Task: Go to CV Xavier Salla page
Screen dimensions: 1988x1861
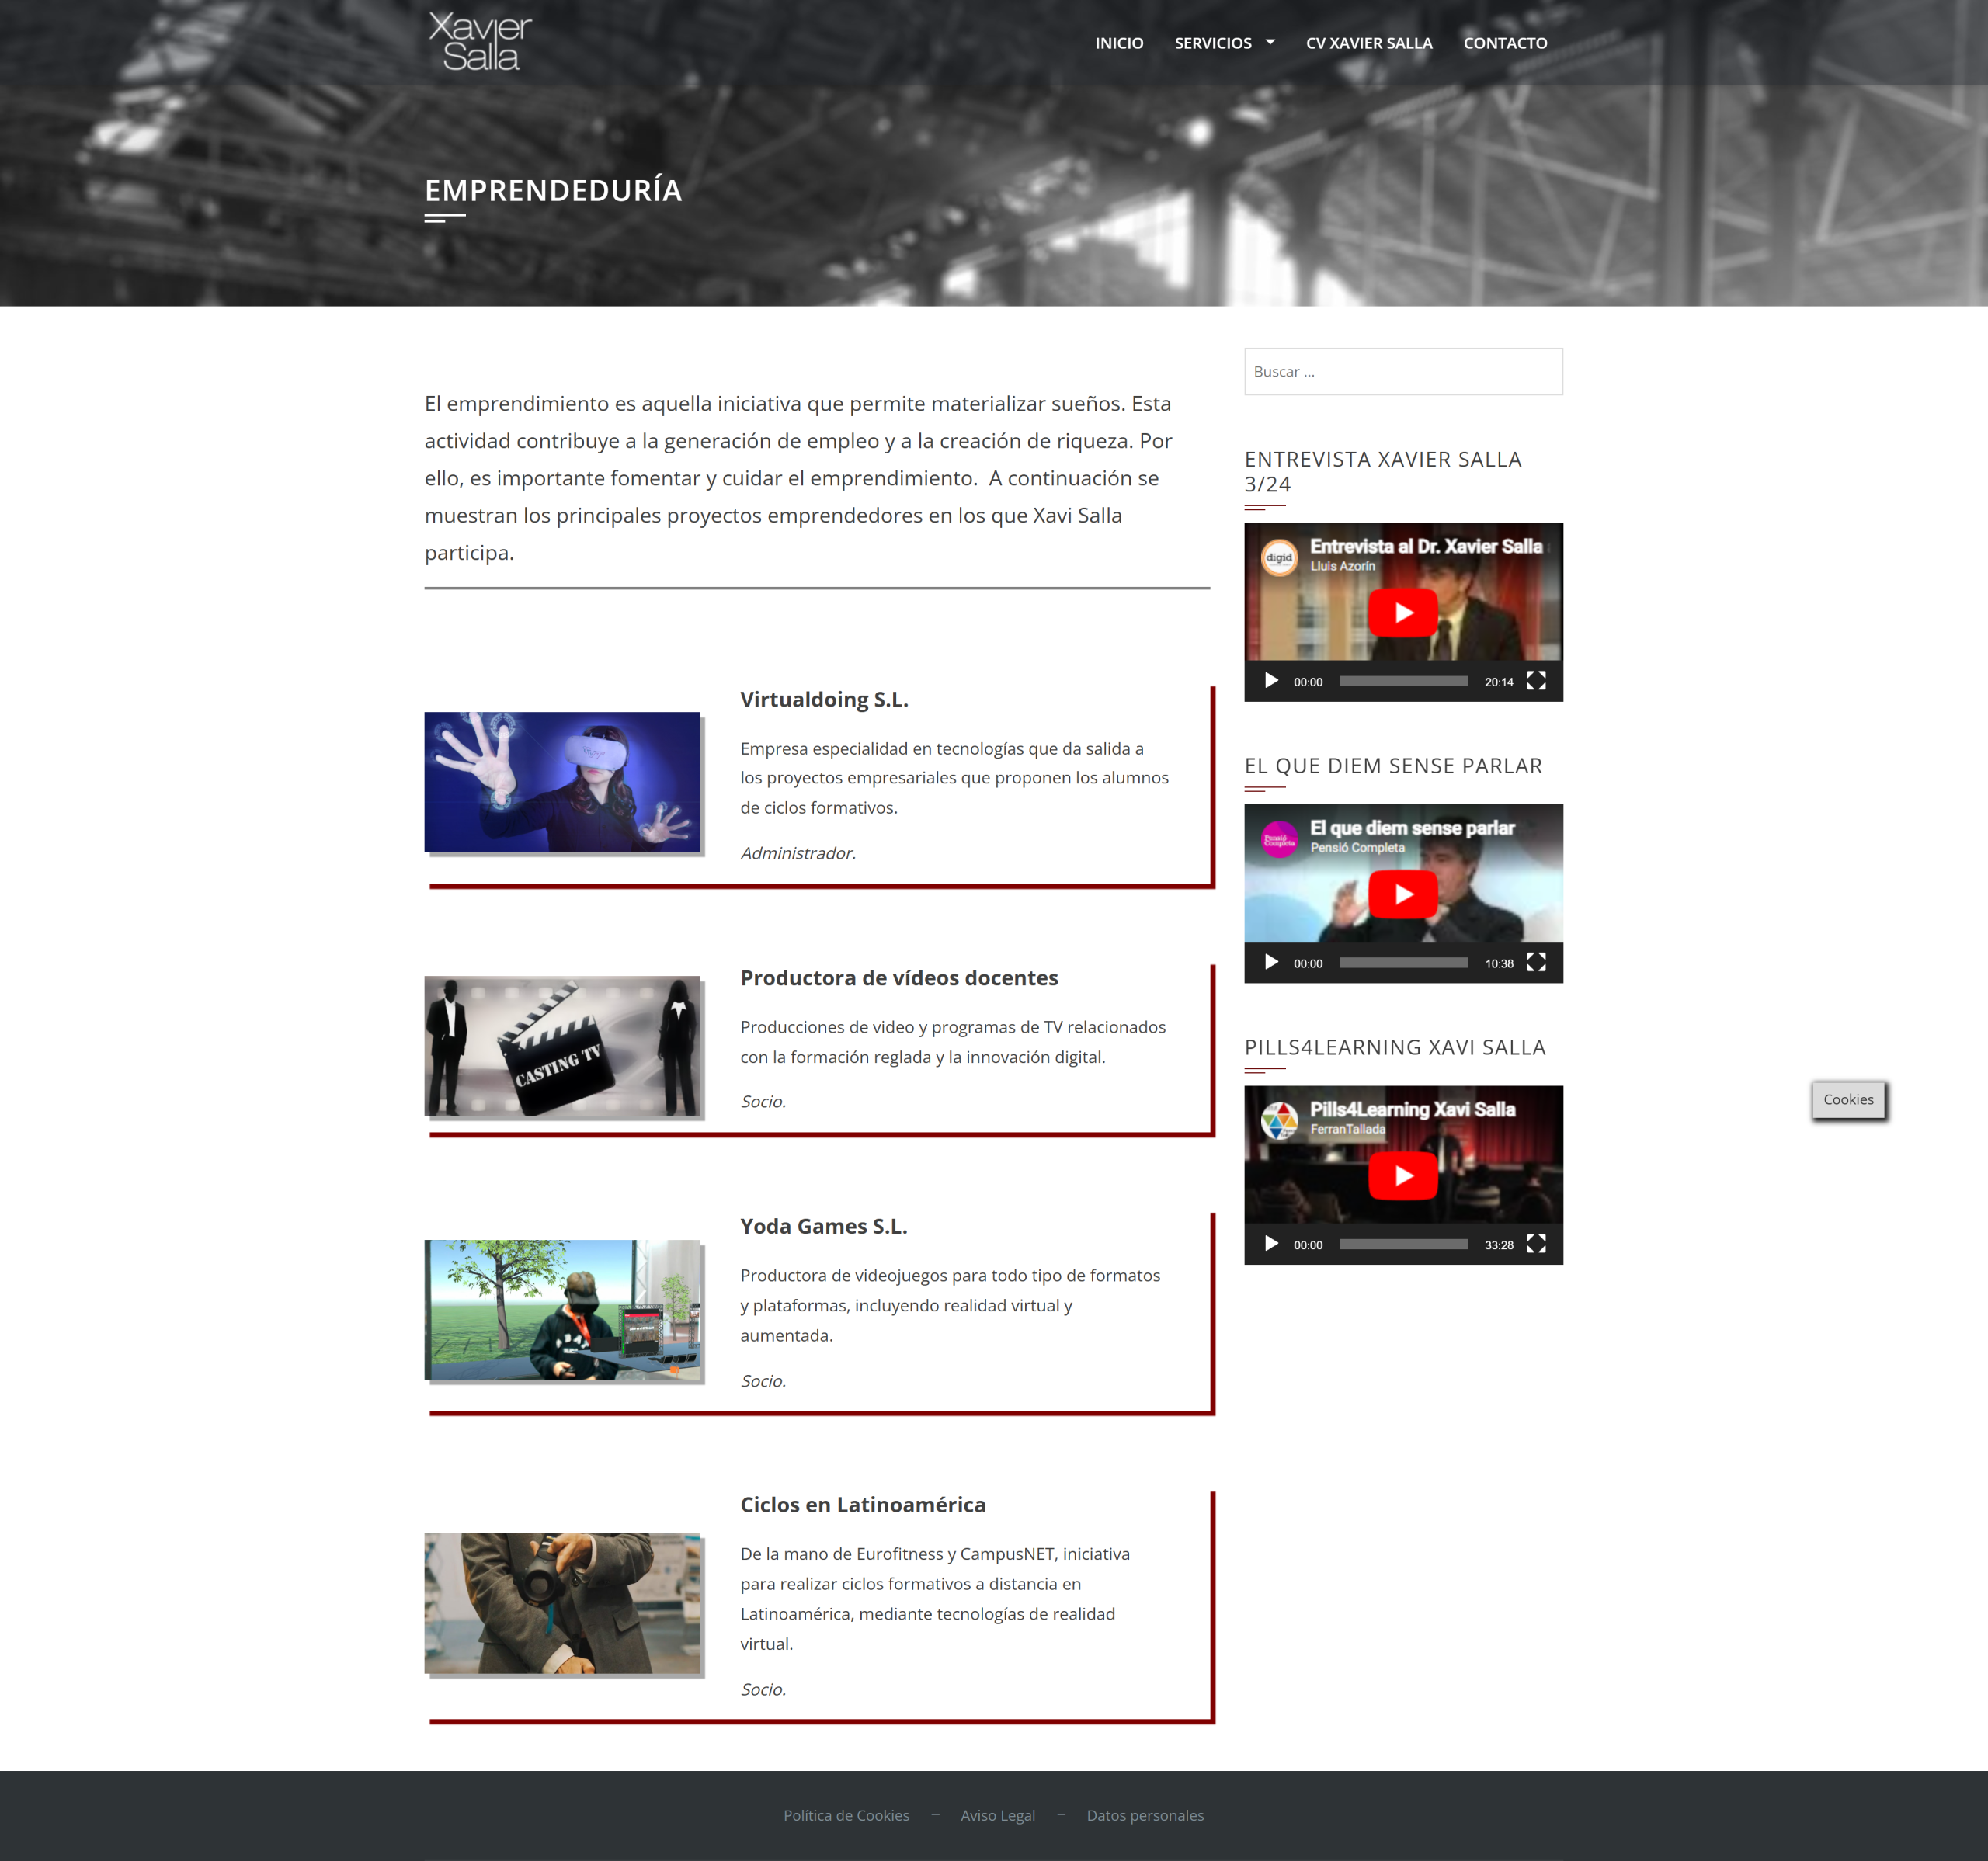Action: (1368, 43)
